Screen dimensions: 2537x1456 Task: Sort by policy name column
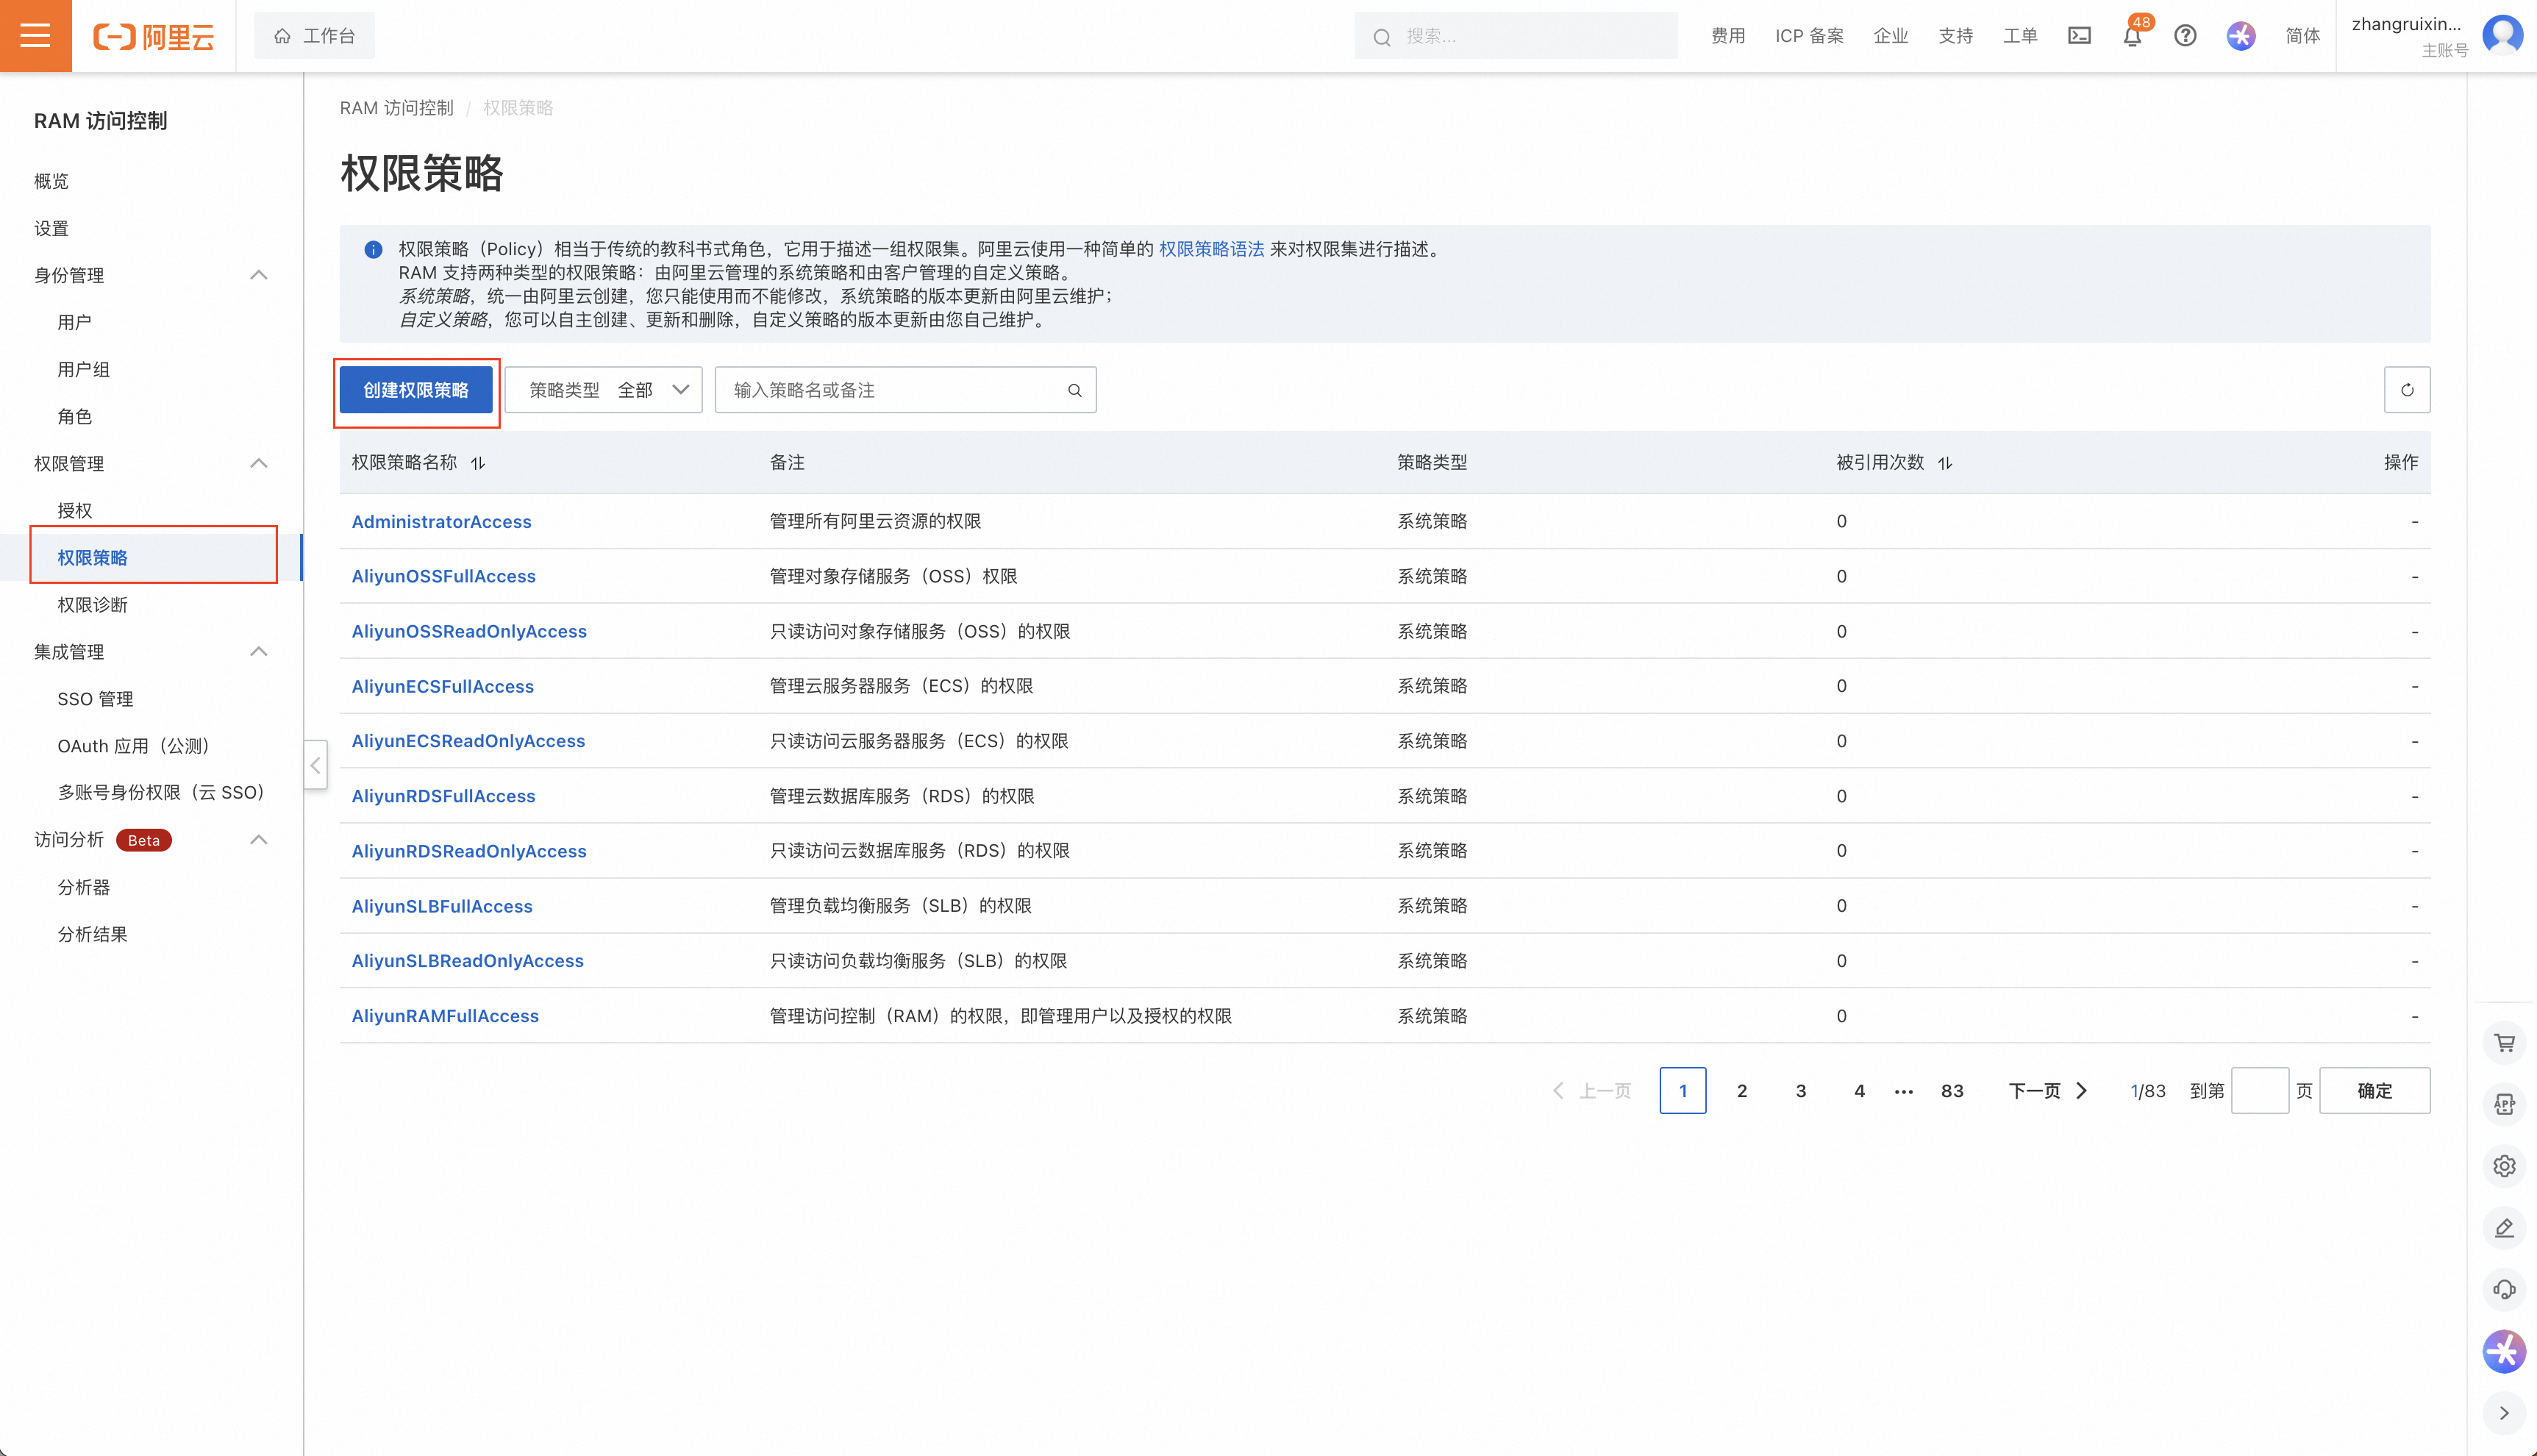tap(478, 463)
